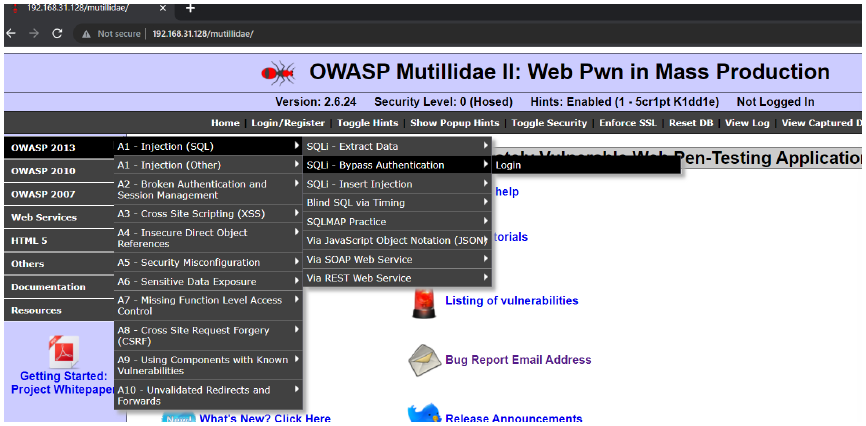The image size is (866, 426).
Task: Click the address bar URL
Action: 203,34
